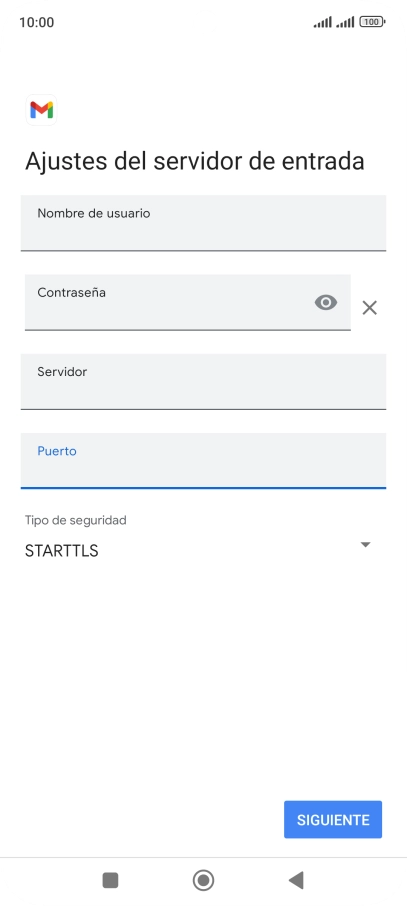
Task: Tap the 10:00 clock in status bar
Action: [x=36, y=23]
